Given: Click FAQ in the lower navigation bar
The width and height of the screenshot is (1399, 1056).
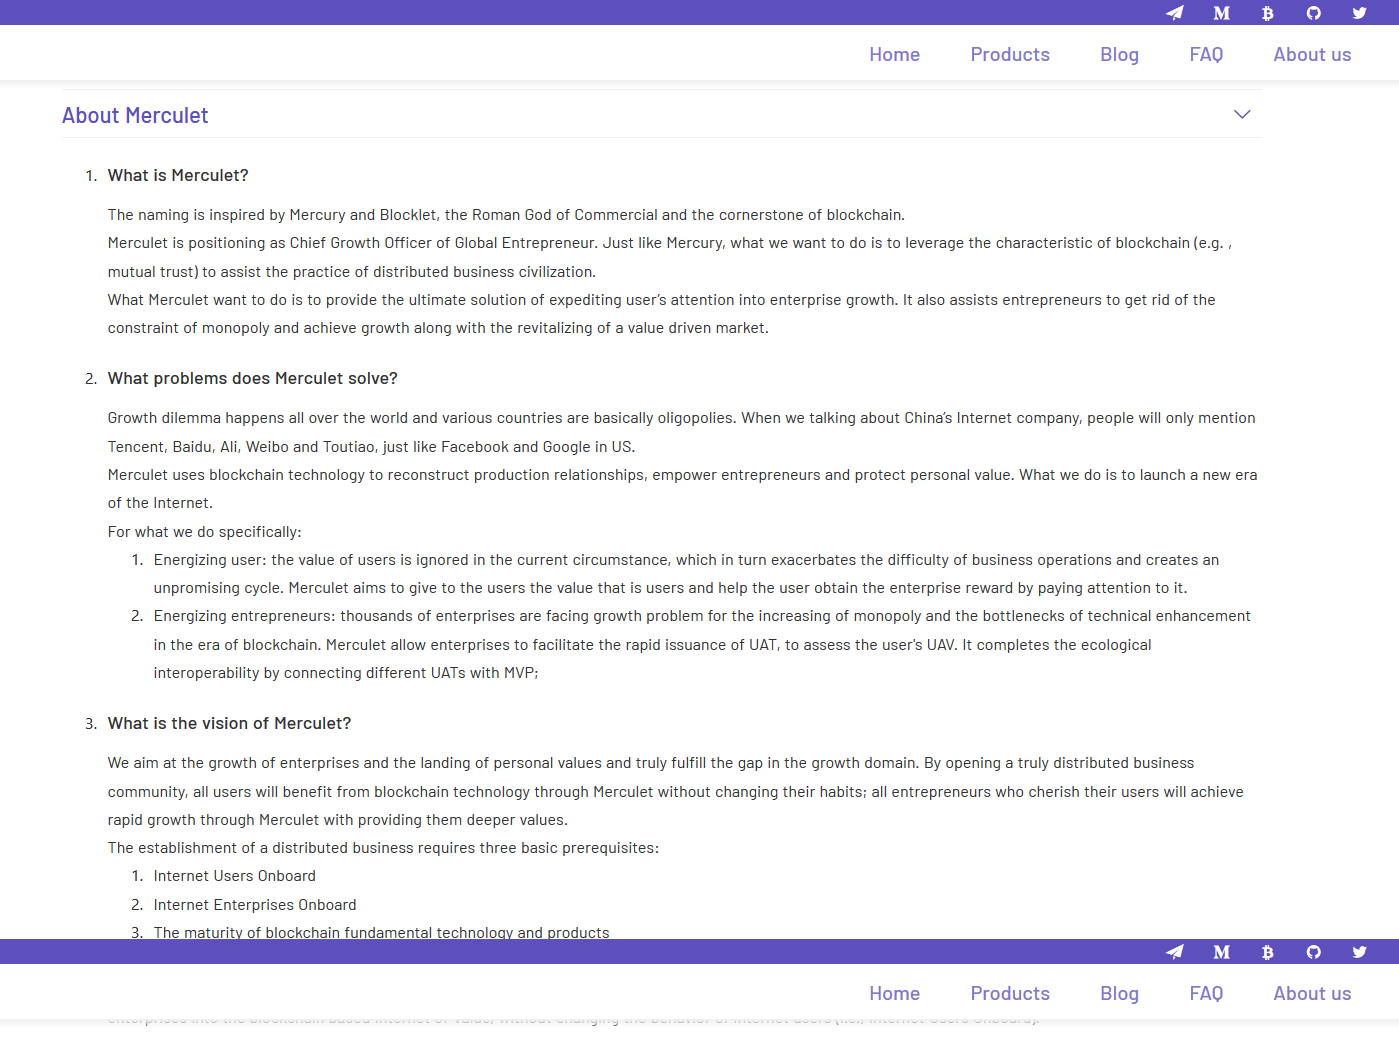Looking at the screenshot, I should tap(1206, 994).
